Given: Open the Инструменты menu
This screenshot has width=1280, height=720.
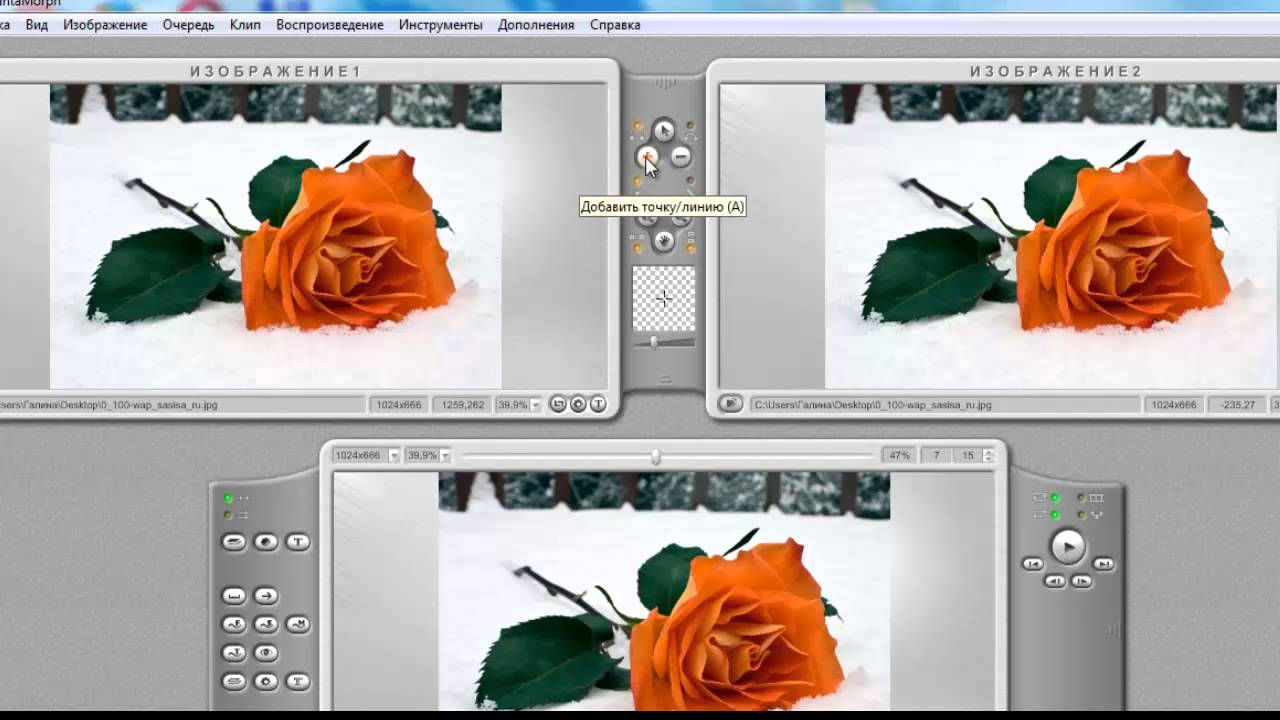Looking at the screenshot, I should click(x=440, y=25).
